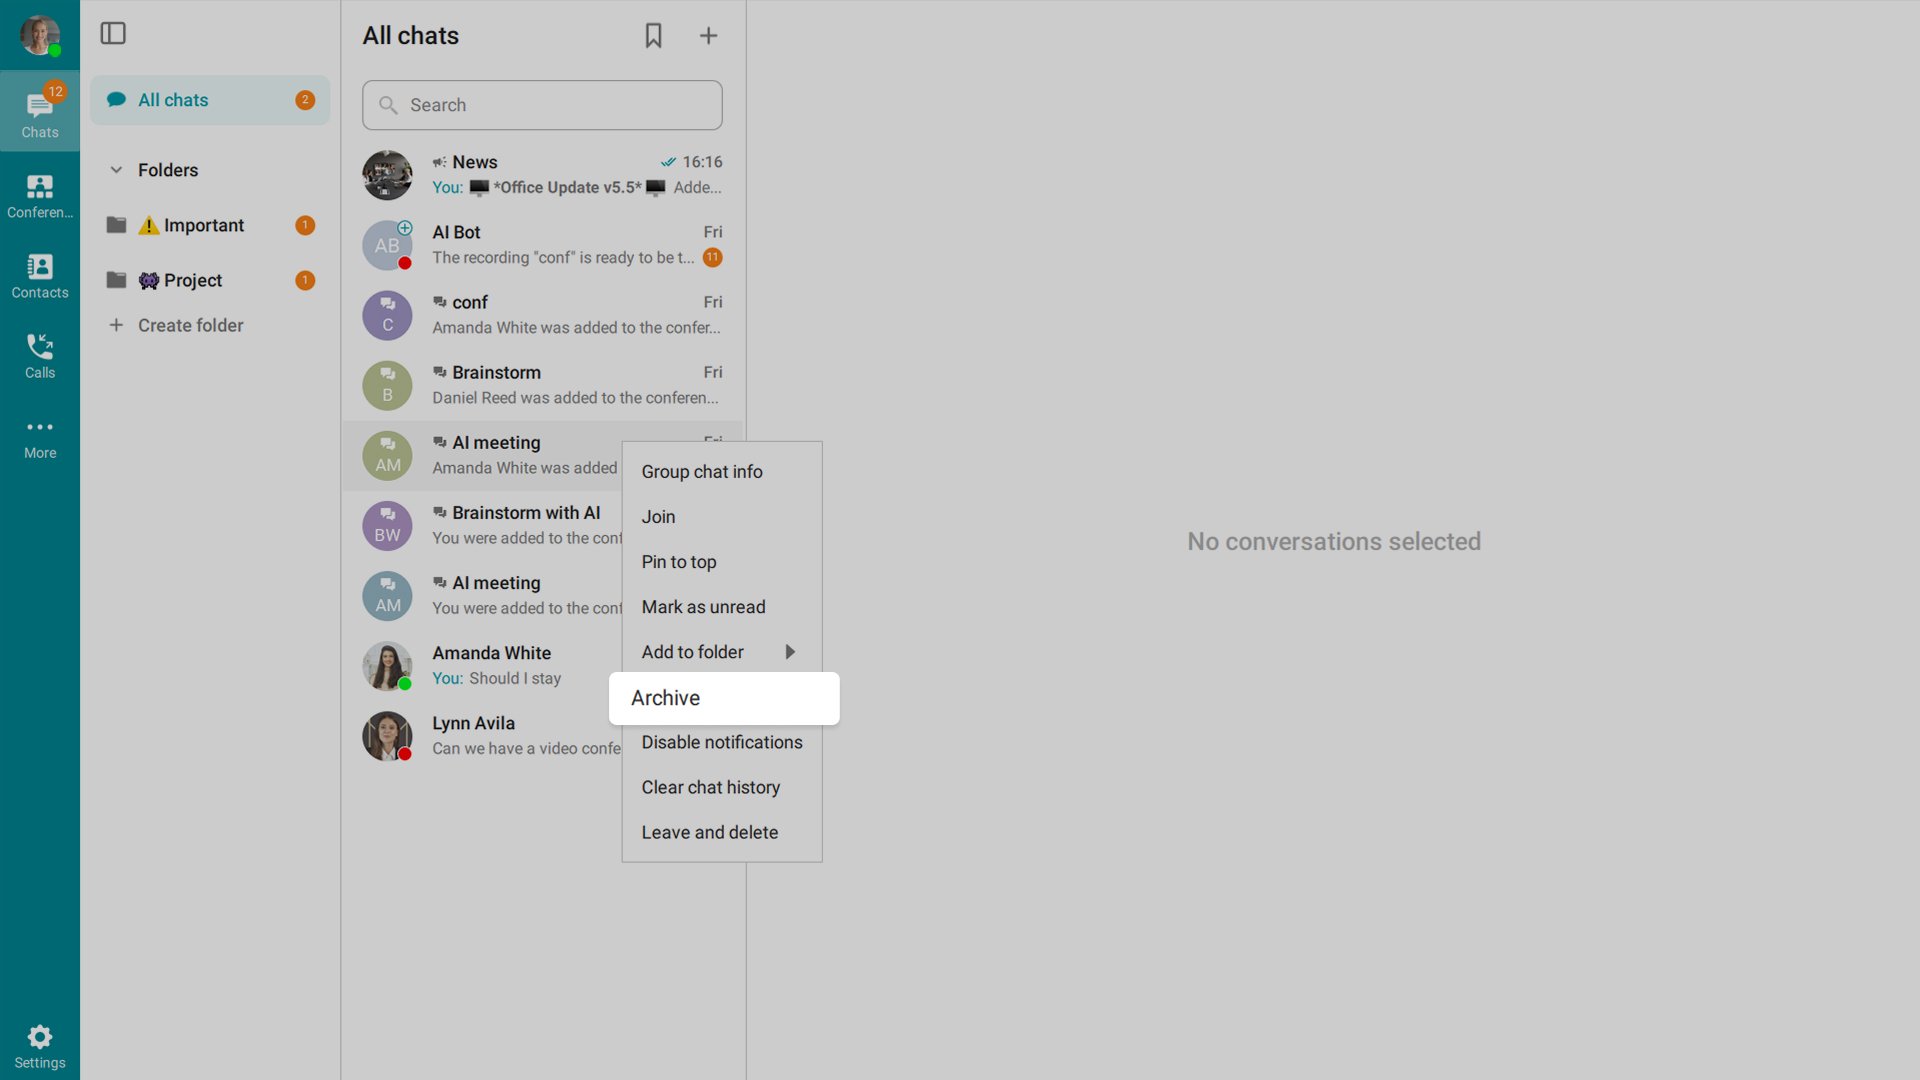Open the Important folder
This screenshot has width=1920, height=1080.
pyautogui.click(x=203, y=225)
